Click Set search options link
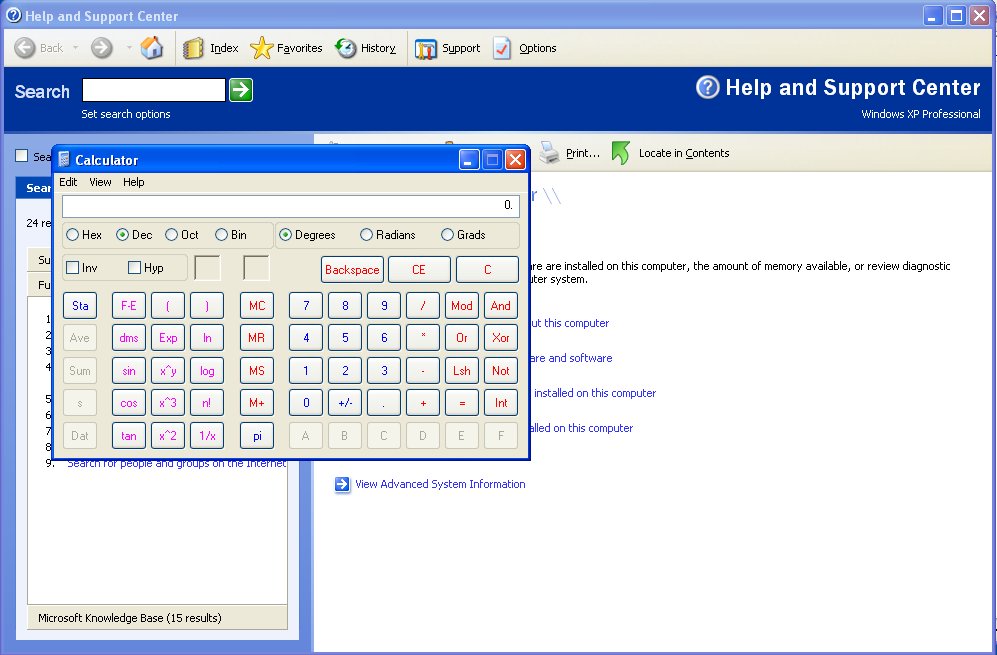The width and height of the screenshot is (997, 655). [x=126, y=114]
